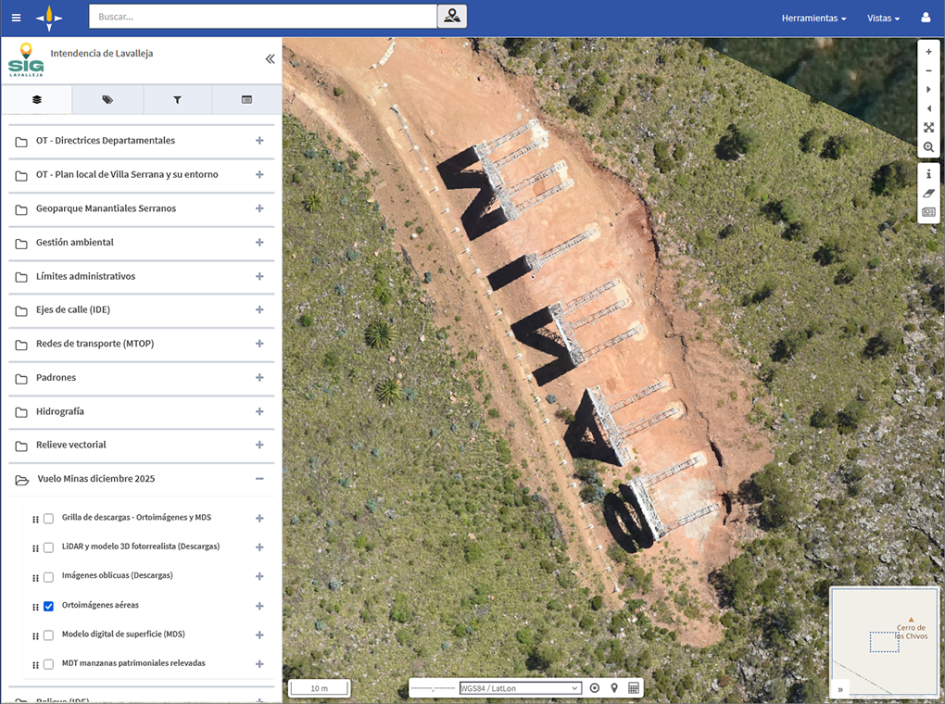
Task: Open options for Ortoimágenes aéreas layer
Action: (x=260, y=606)
